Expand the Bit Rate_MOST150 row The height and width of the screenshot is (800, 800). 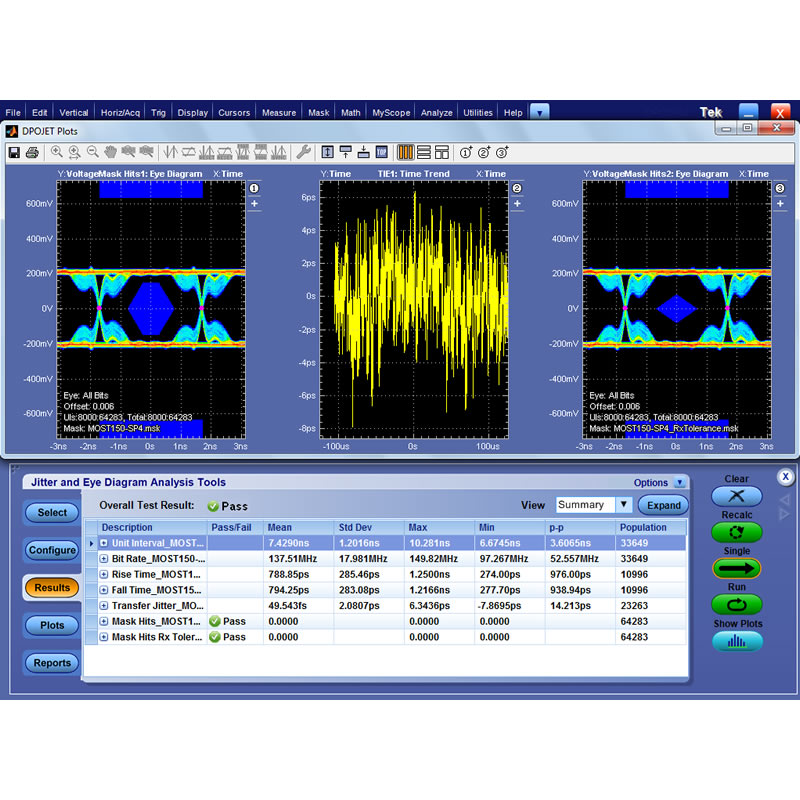104,559
